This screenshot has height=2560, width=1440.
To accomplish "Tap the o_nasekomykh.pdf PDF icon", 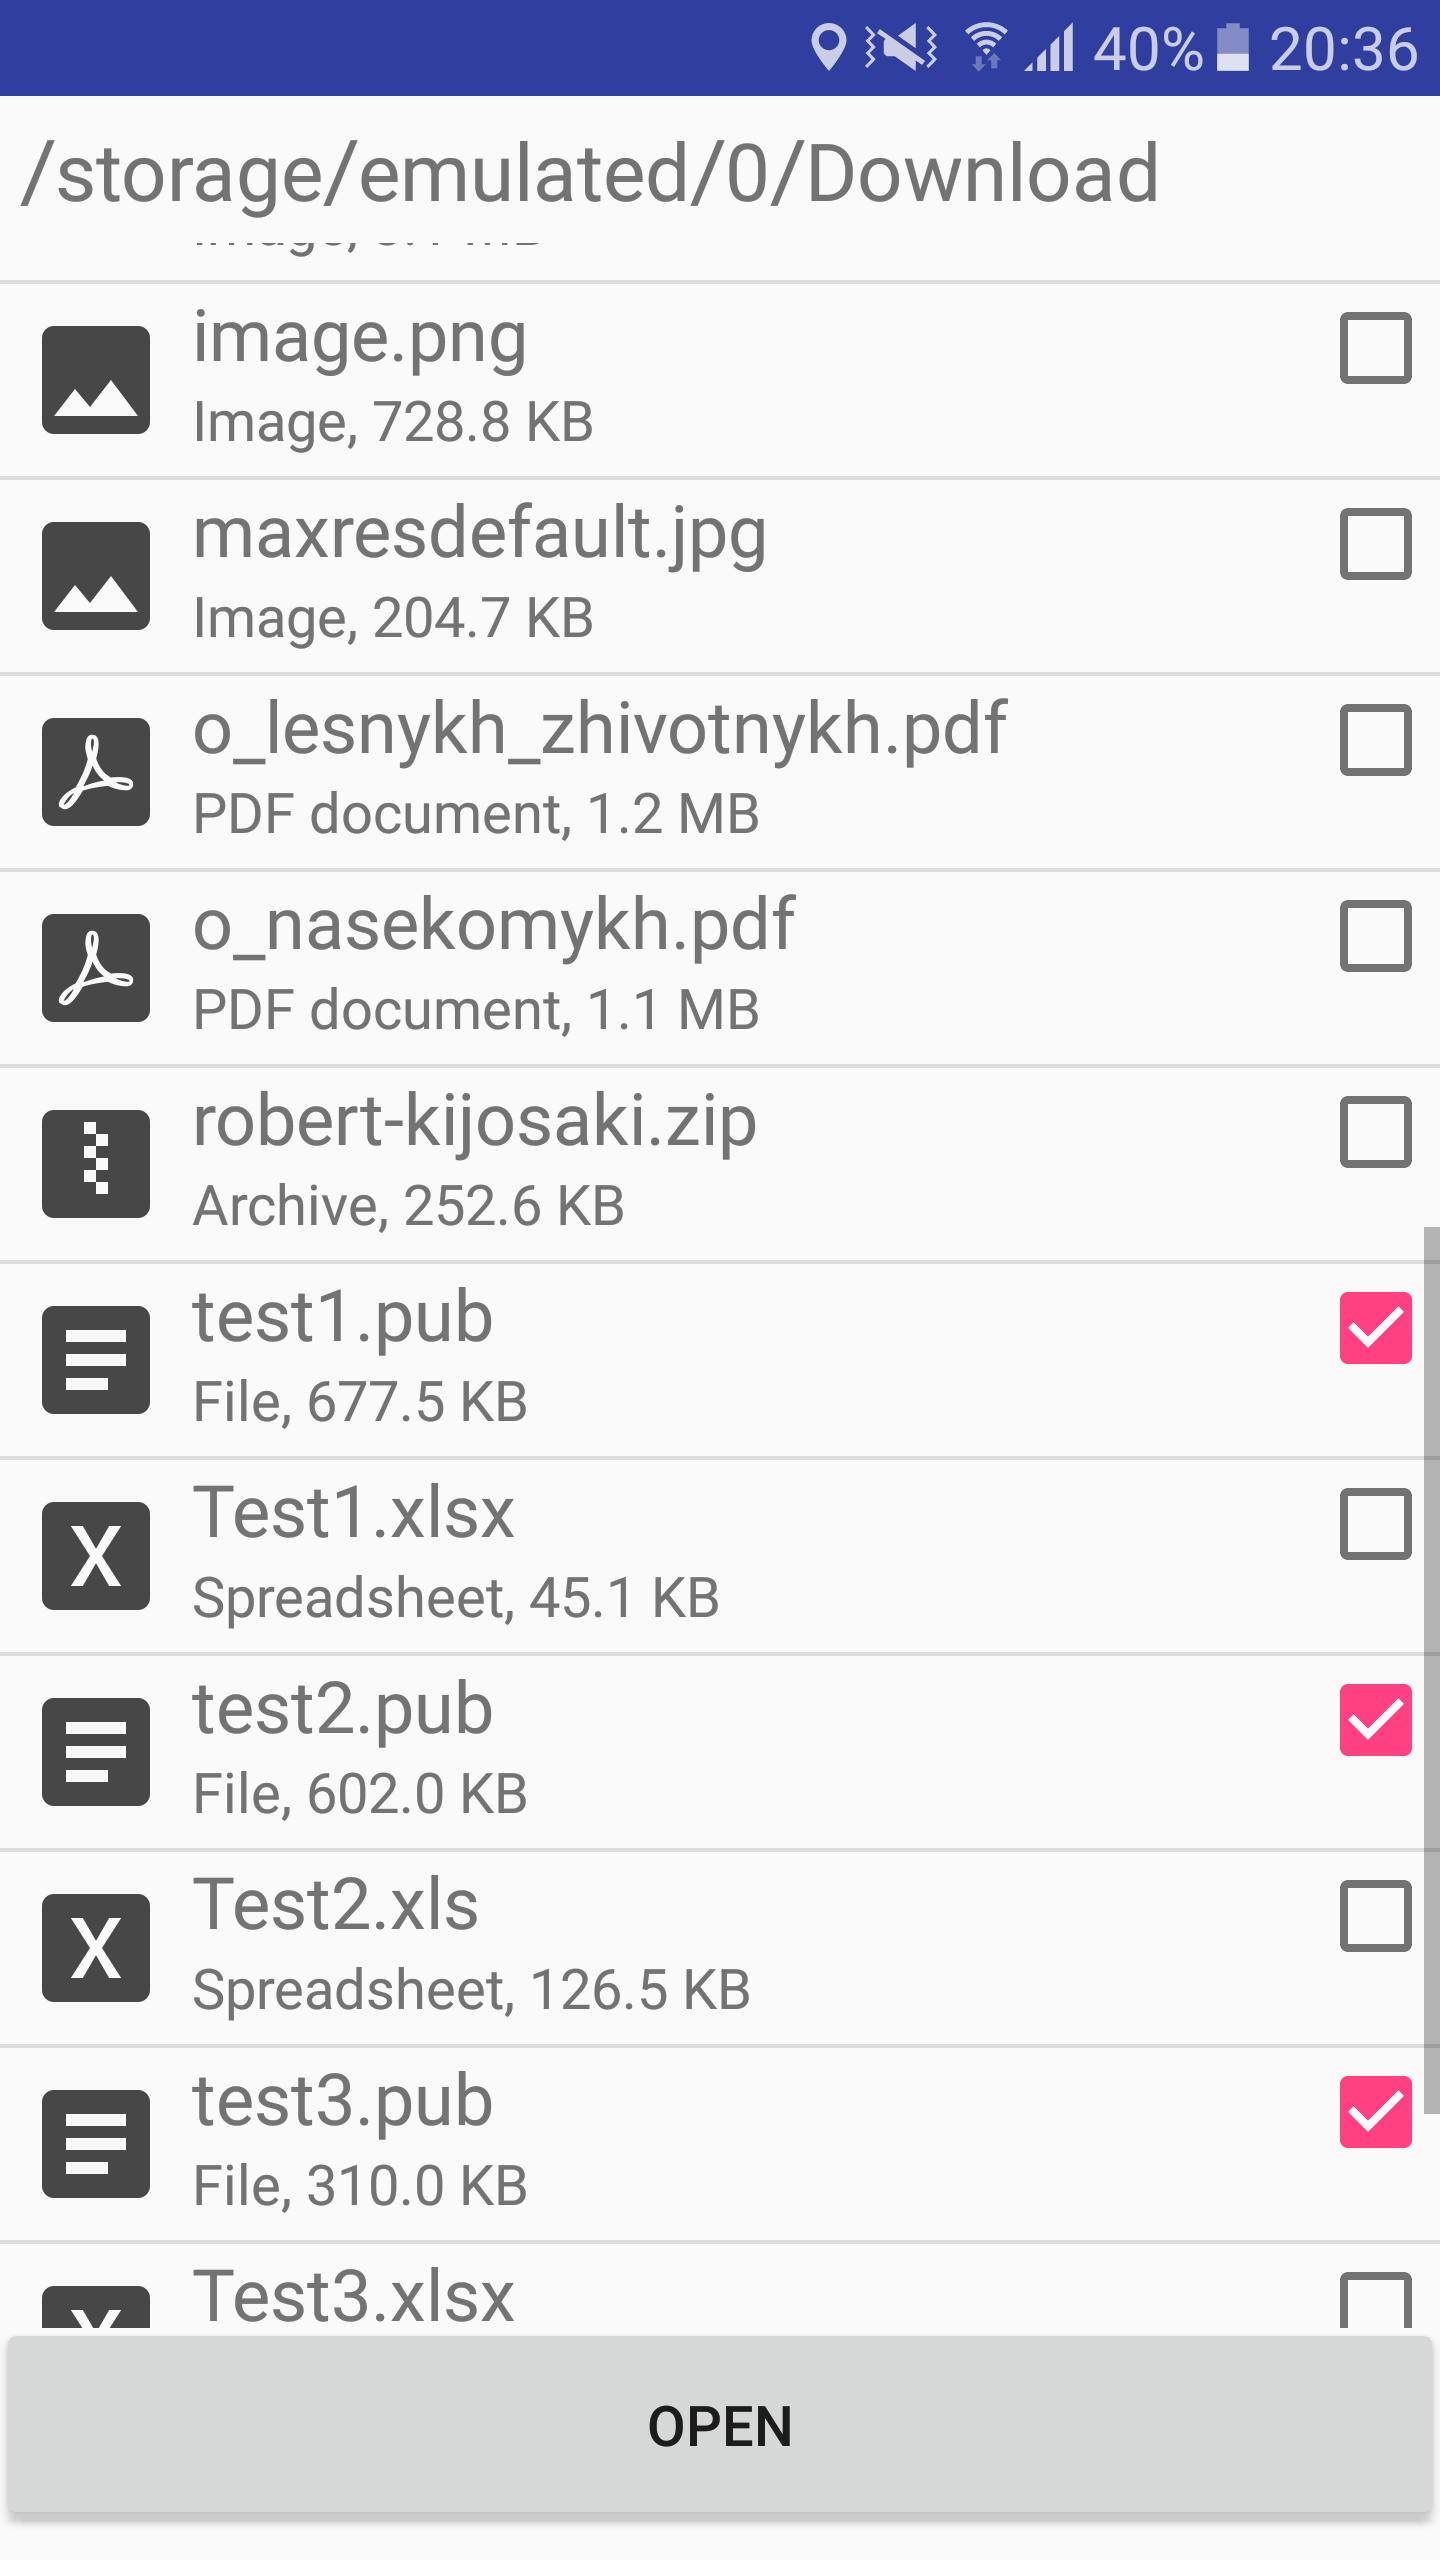I will click(x=96, y=968).
